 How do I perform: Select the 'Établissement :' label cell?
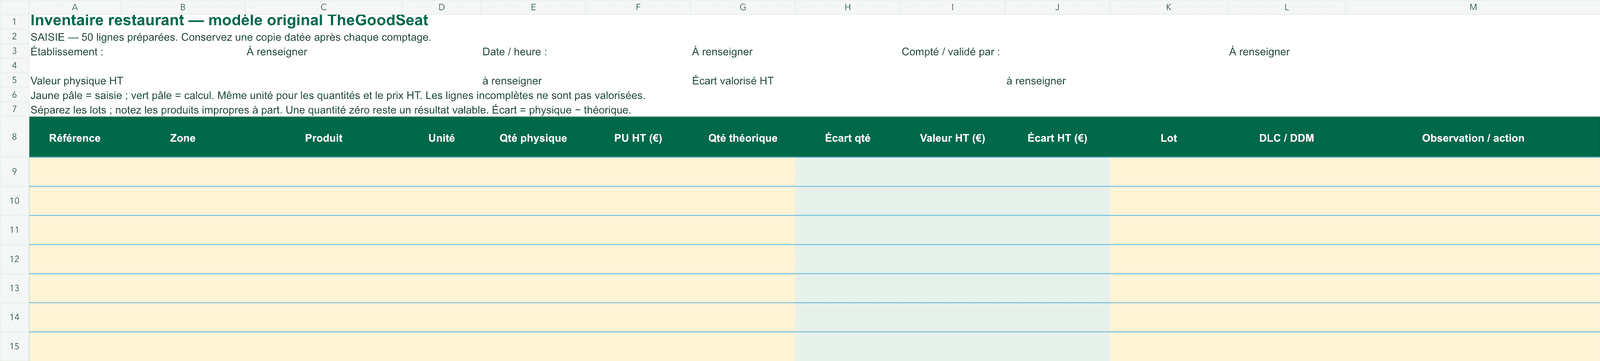67,52
